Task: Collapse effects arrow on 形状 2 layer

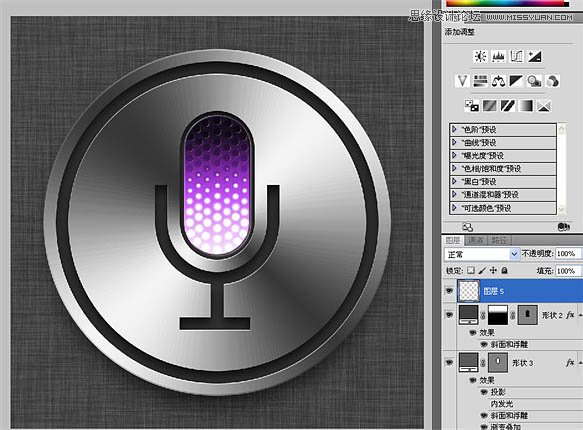Action: [580, 315]
